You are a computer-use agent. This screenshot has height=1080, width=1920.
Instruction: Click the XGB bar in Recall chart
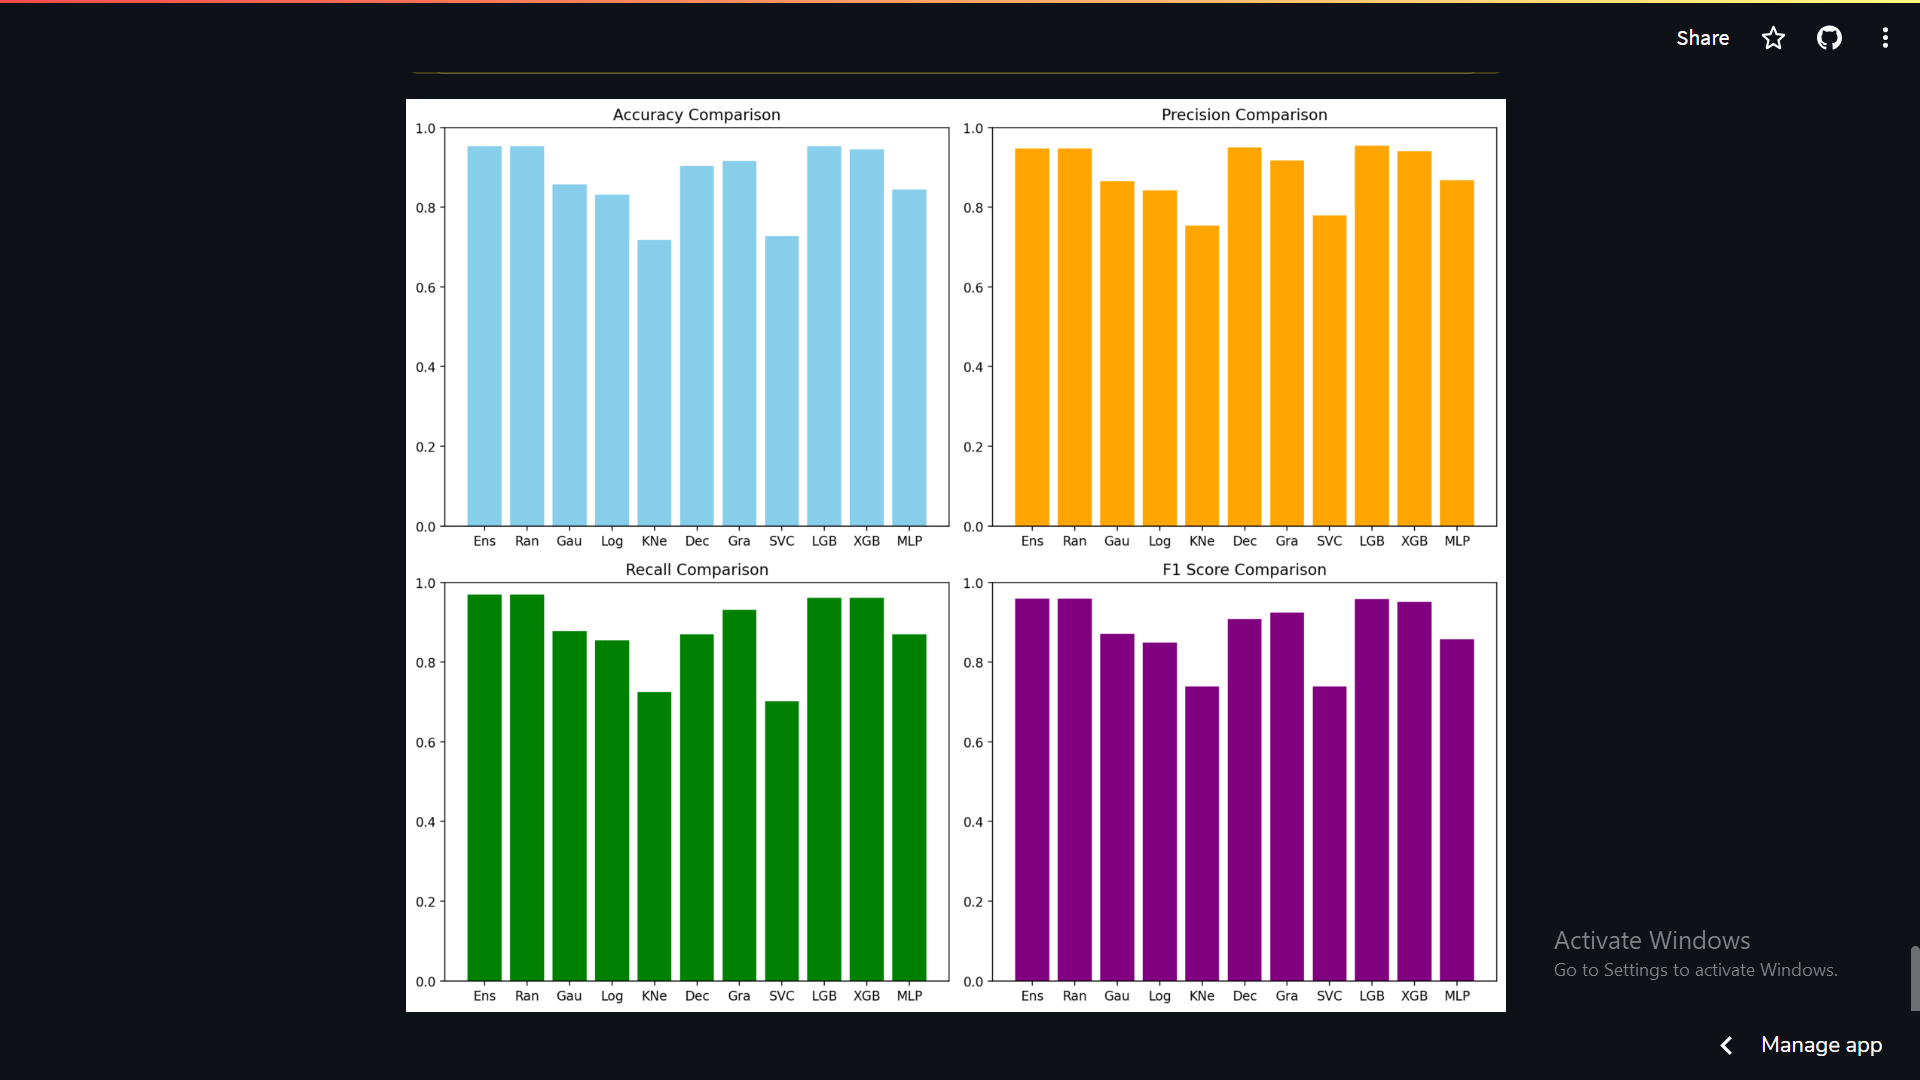pos(866,789)
